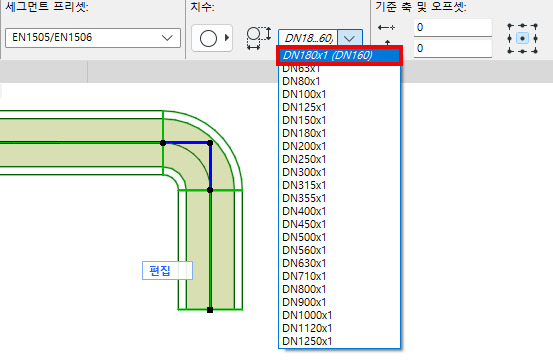The width and height of the screenshot is (553, 360).
Task: Click the DN18...60 size field text
Action: pos(309,38)
